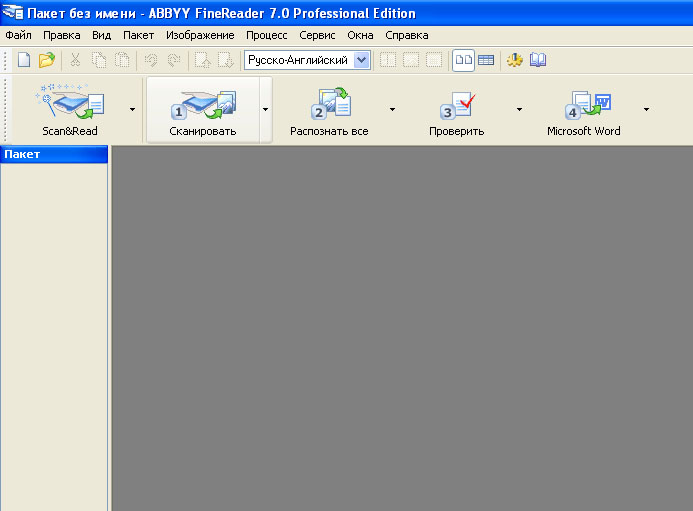This screenshot has height=511, width=693.
Task: Open the Правка menu
Action: [61, 35]
